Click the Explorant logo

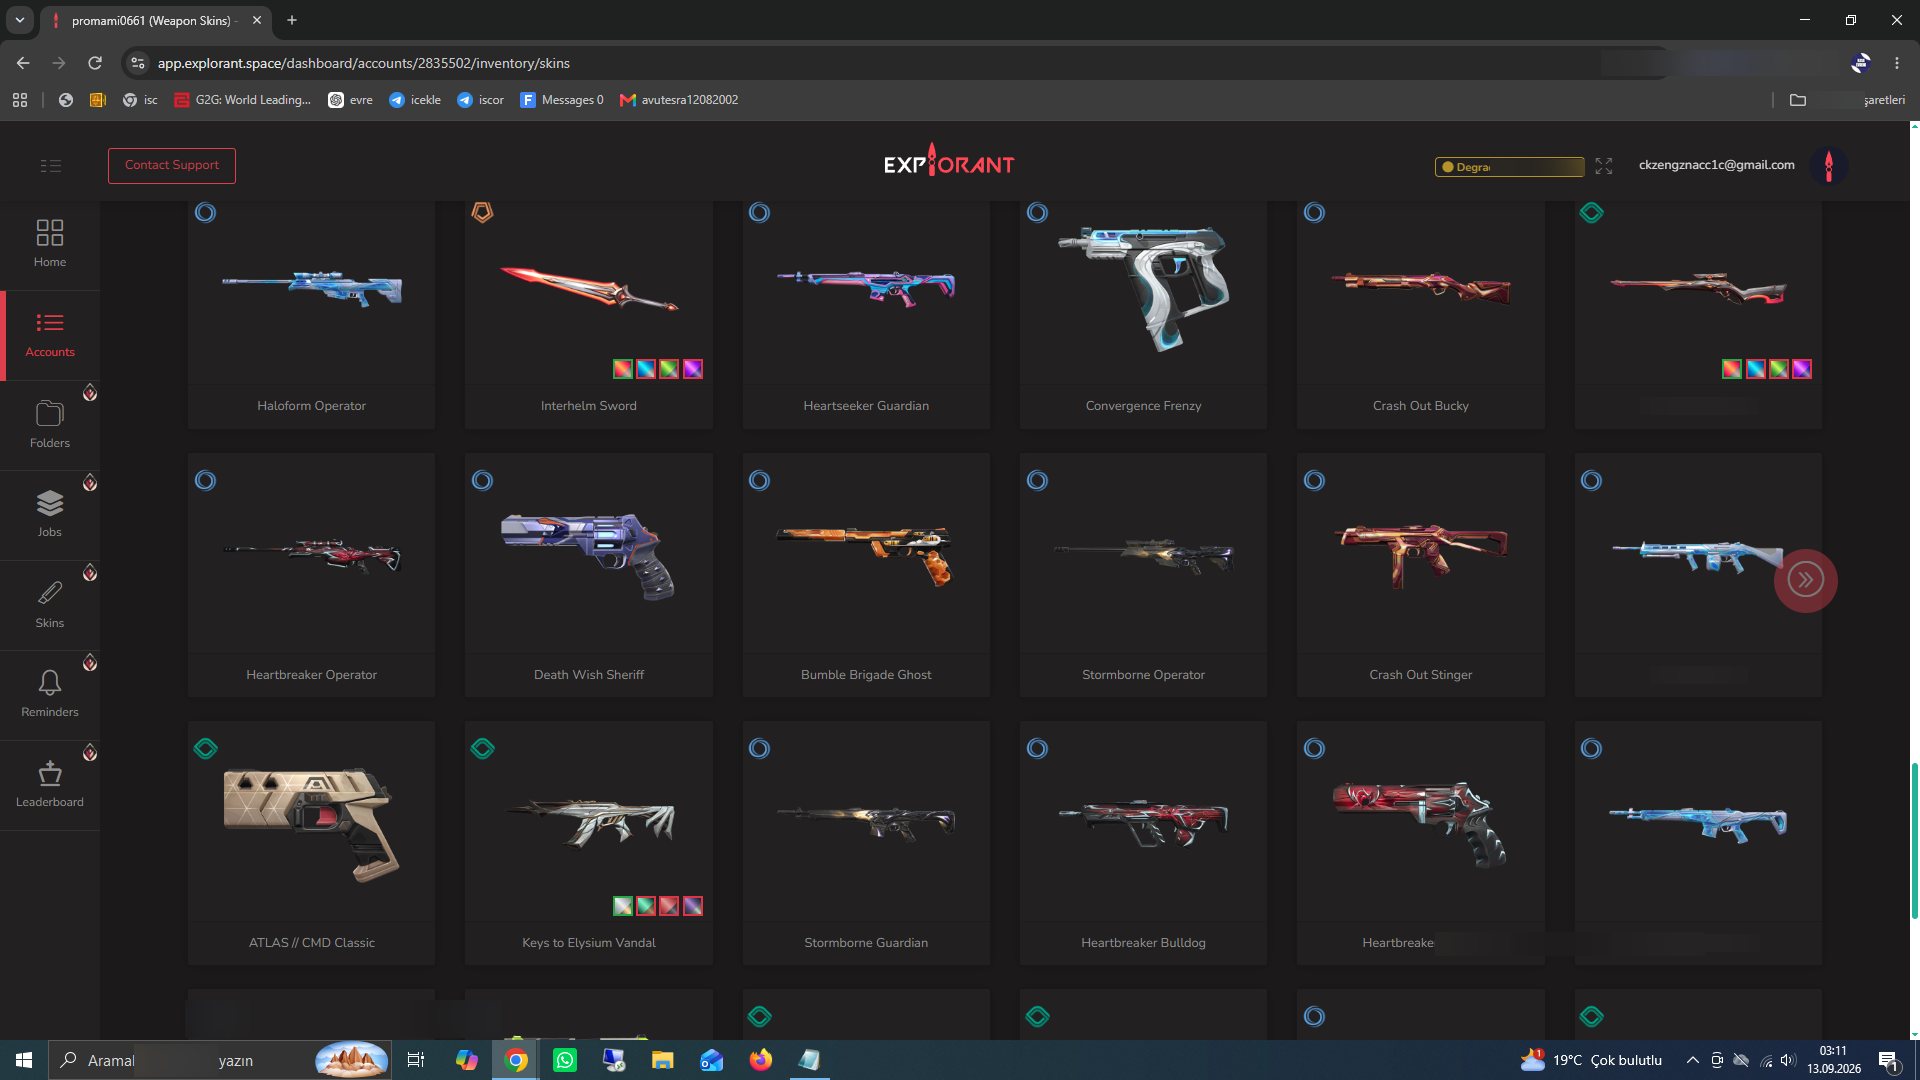(949, 161)
